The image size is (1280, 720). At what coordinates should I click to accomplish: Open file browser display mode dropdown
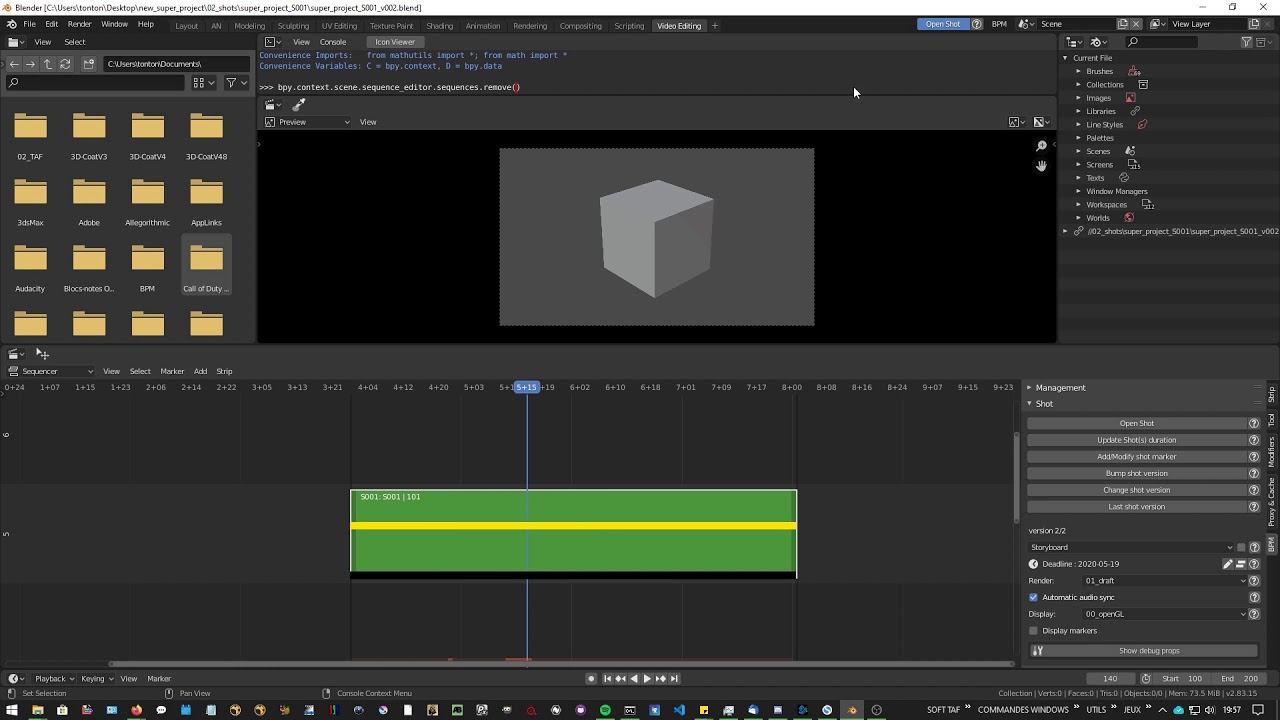pos(203,83)
